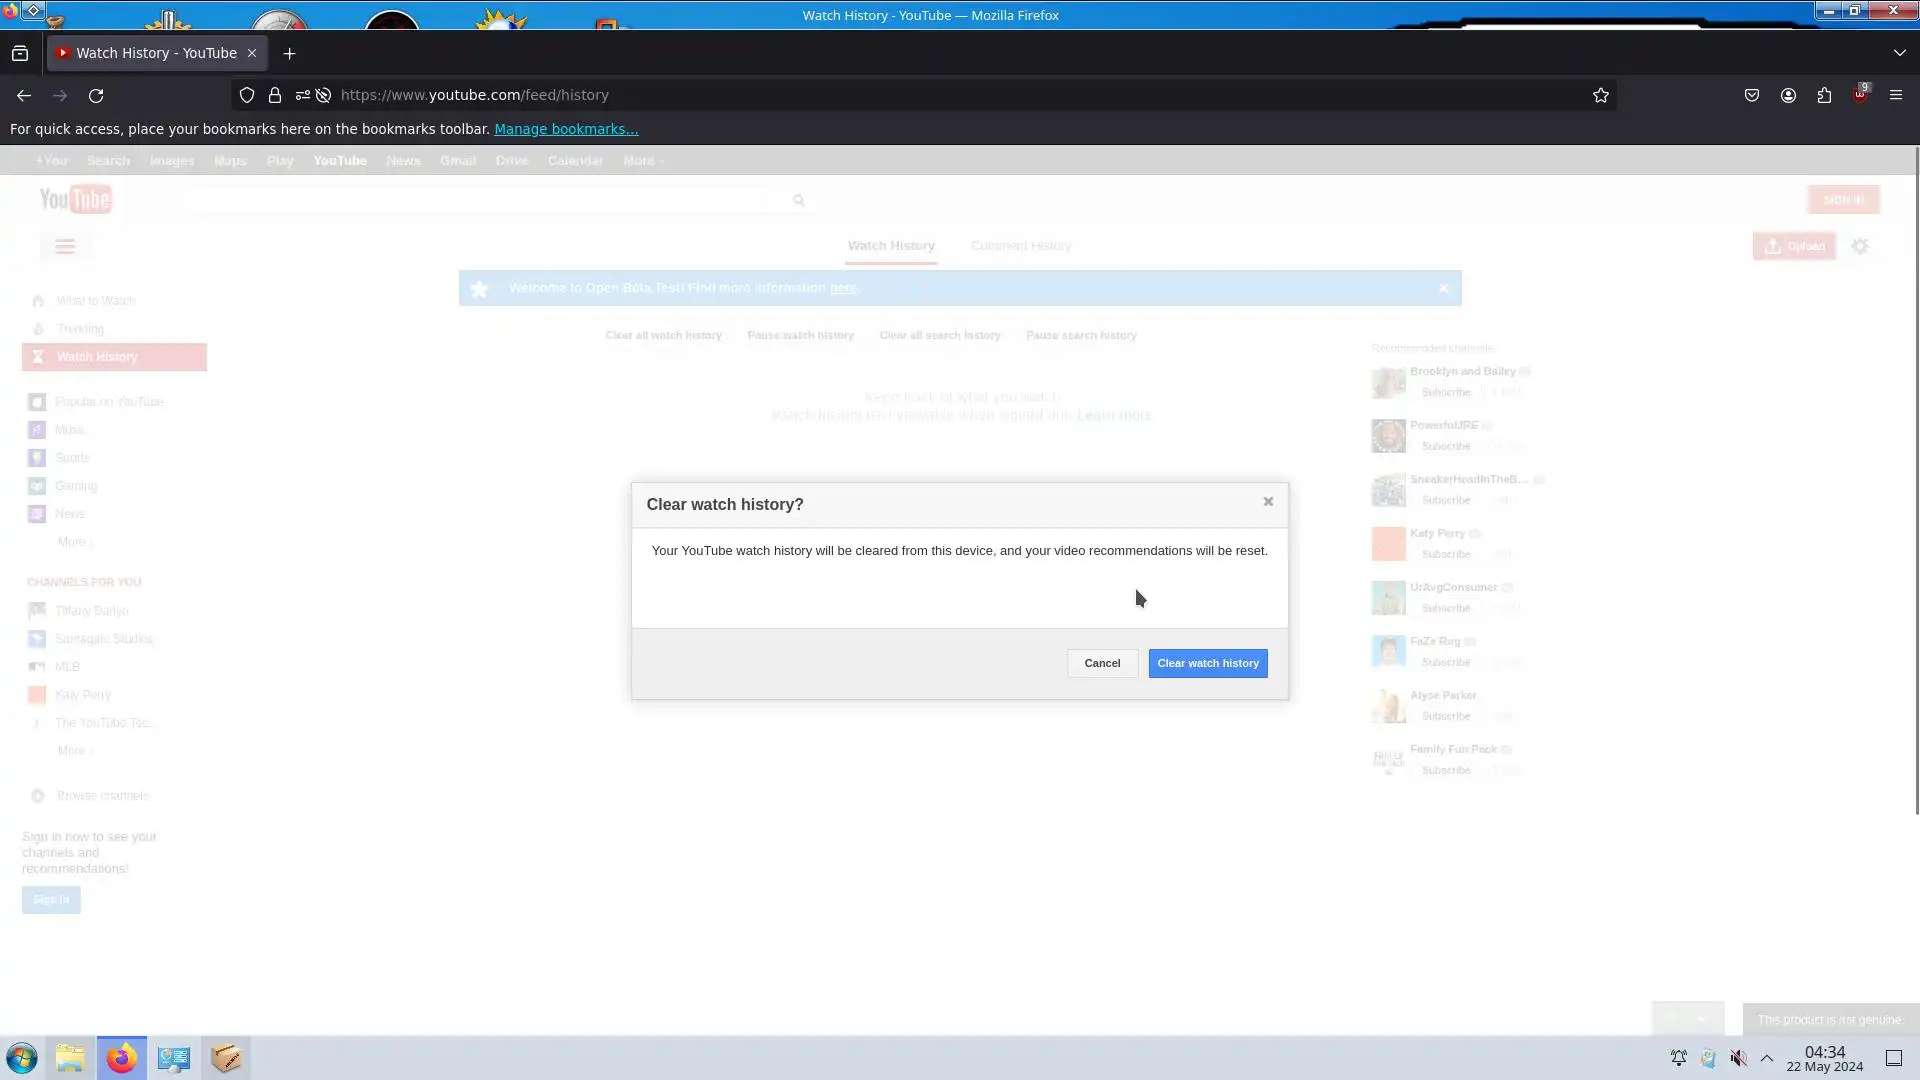The height and width of the screenshot is (1080, 1920).
Task: Reload the page with refresh icon
Action: pyautogui.click(x=96, y=96)
